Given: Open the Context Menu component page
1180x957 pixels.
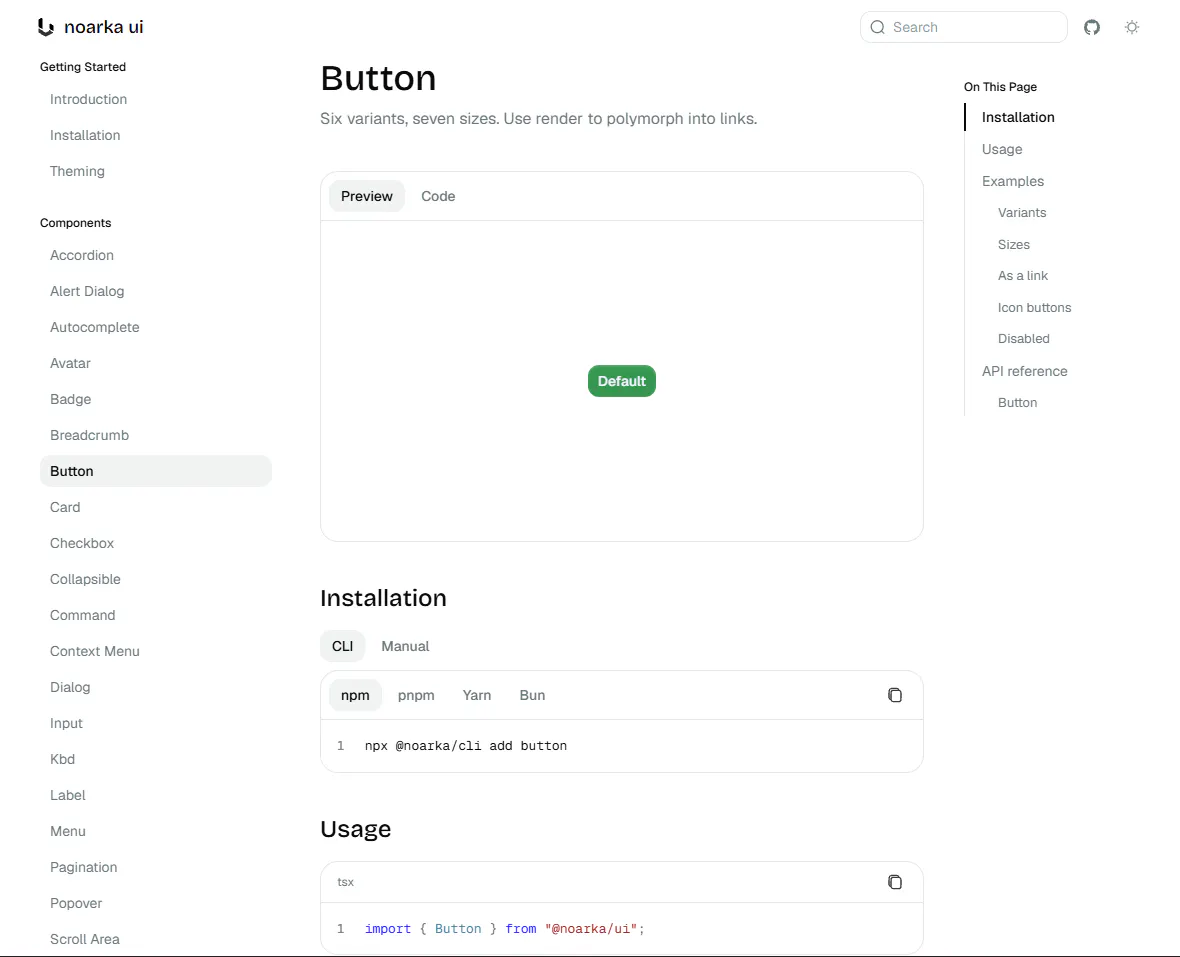Looking at the screenshot, I should point(95,652).
